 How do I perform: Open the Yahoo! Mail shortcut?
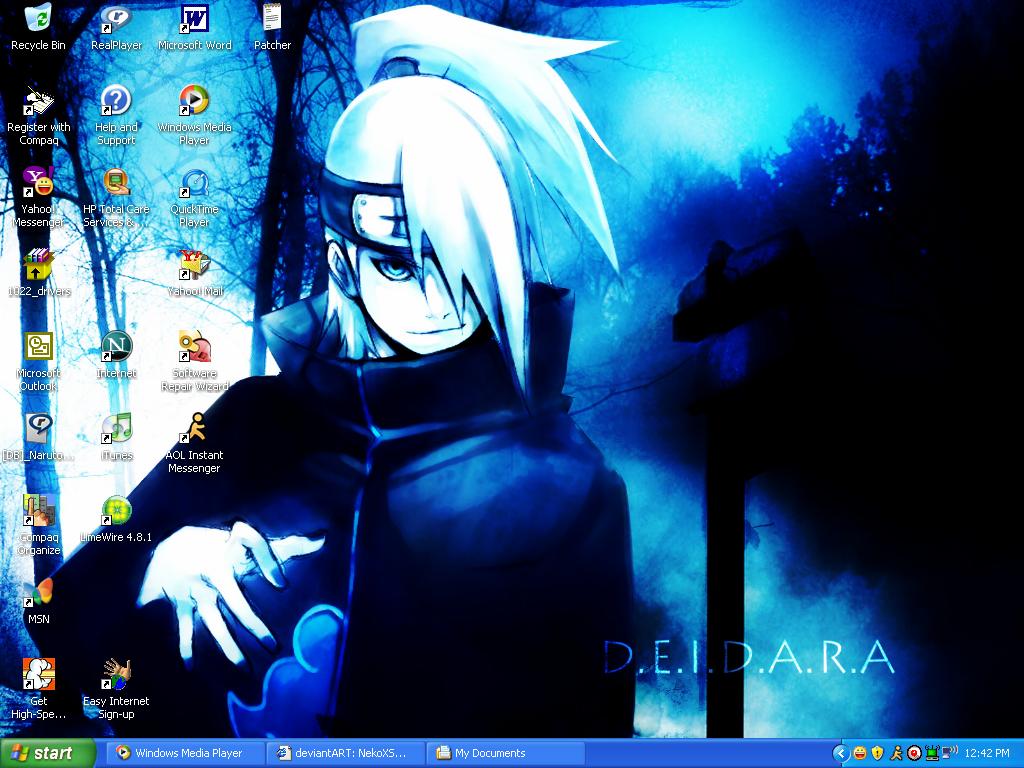(195, 273)
